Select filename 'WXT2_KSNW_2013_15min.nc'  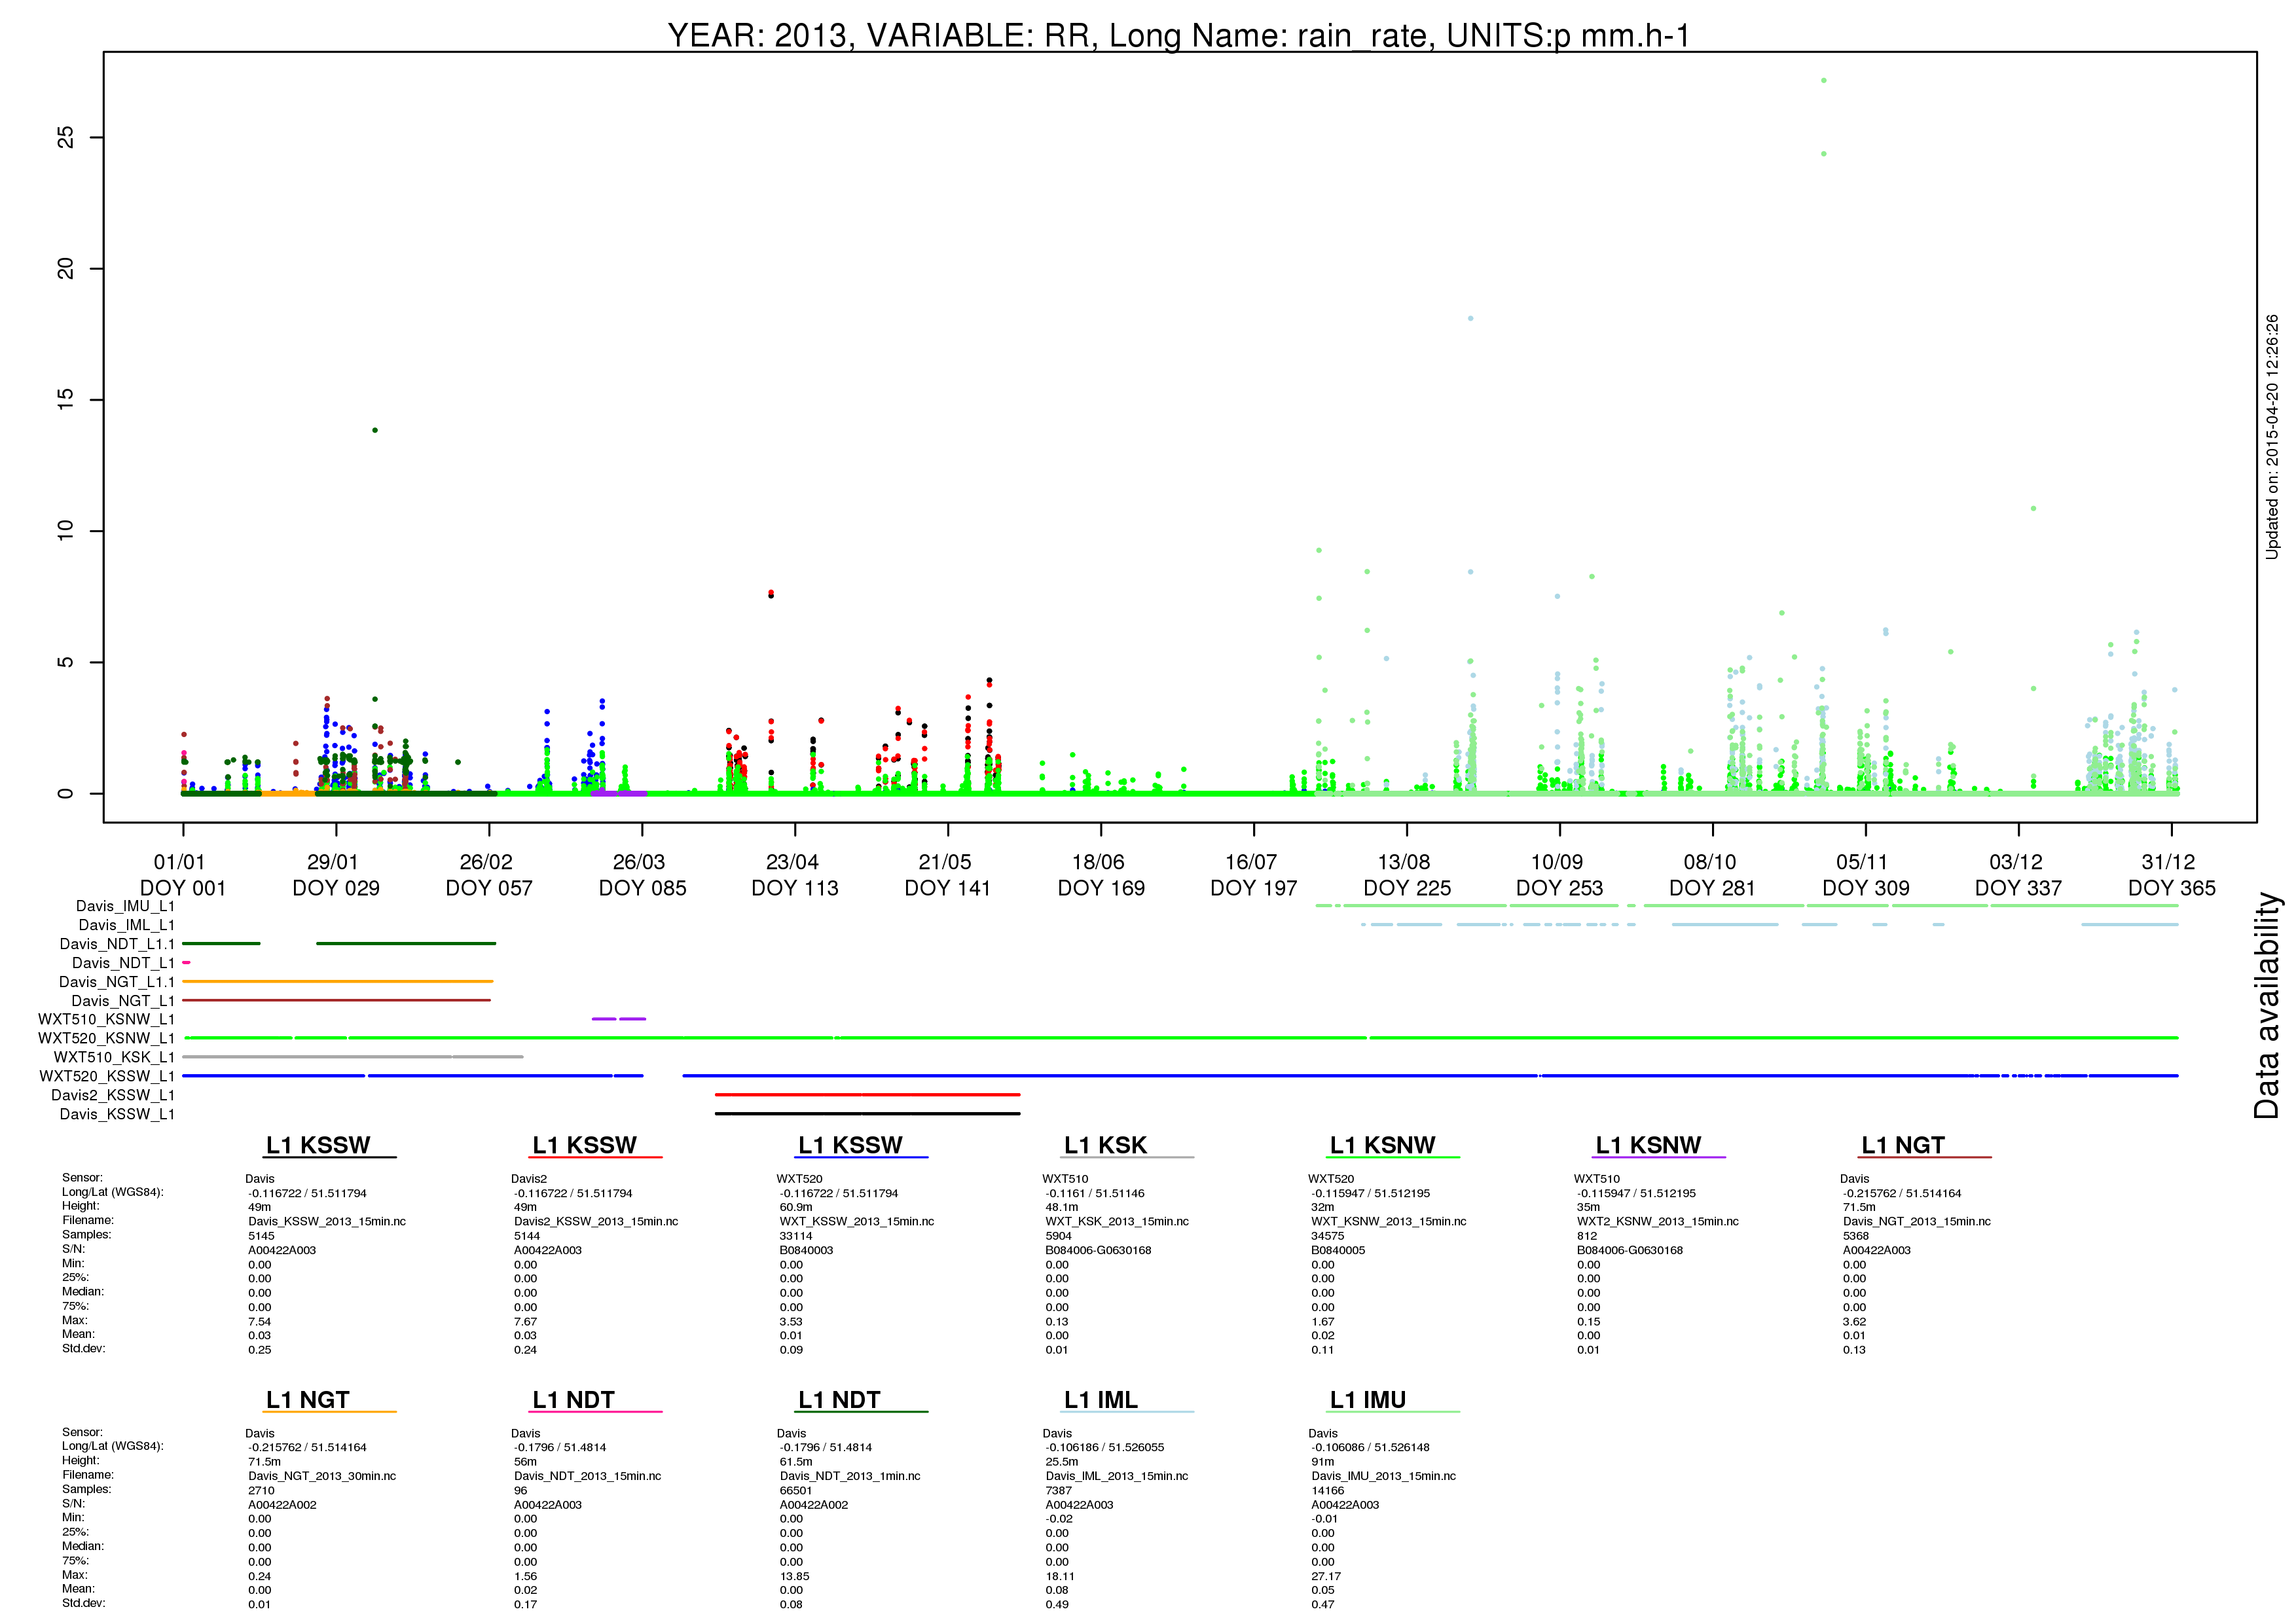[x=1658, y=1222]
